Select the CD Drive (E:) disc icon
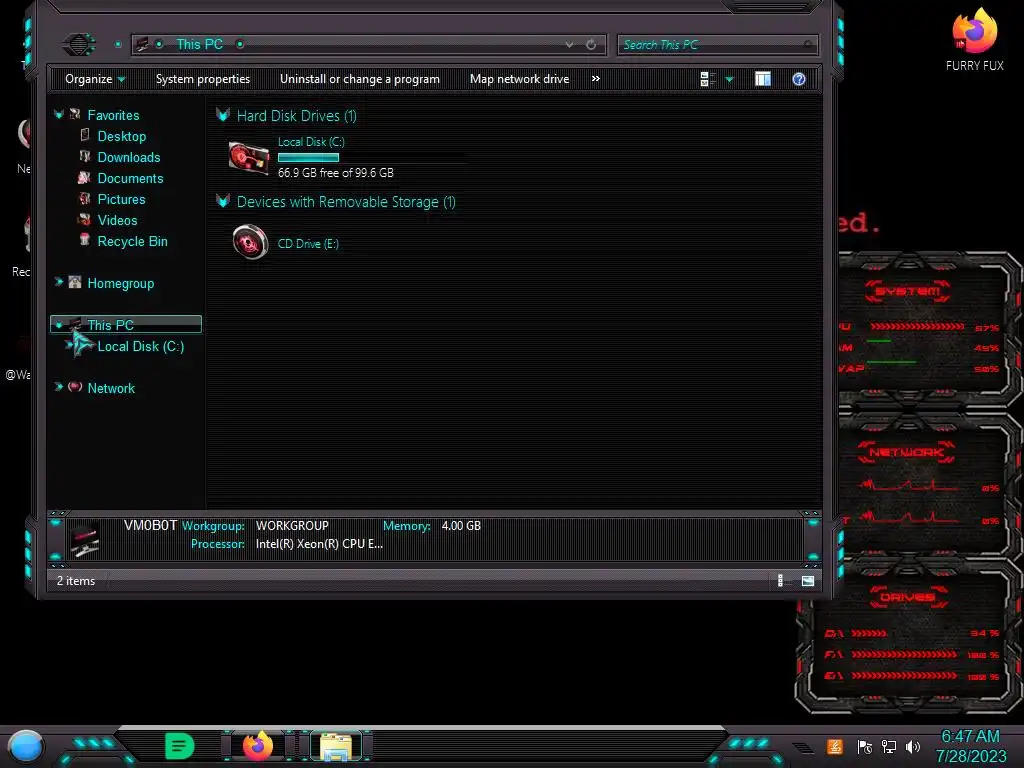Viewport: 1024px width, 768px height. [250, 242]
